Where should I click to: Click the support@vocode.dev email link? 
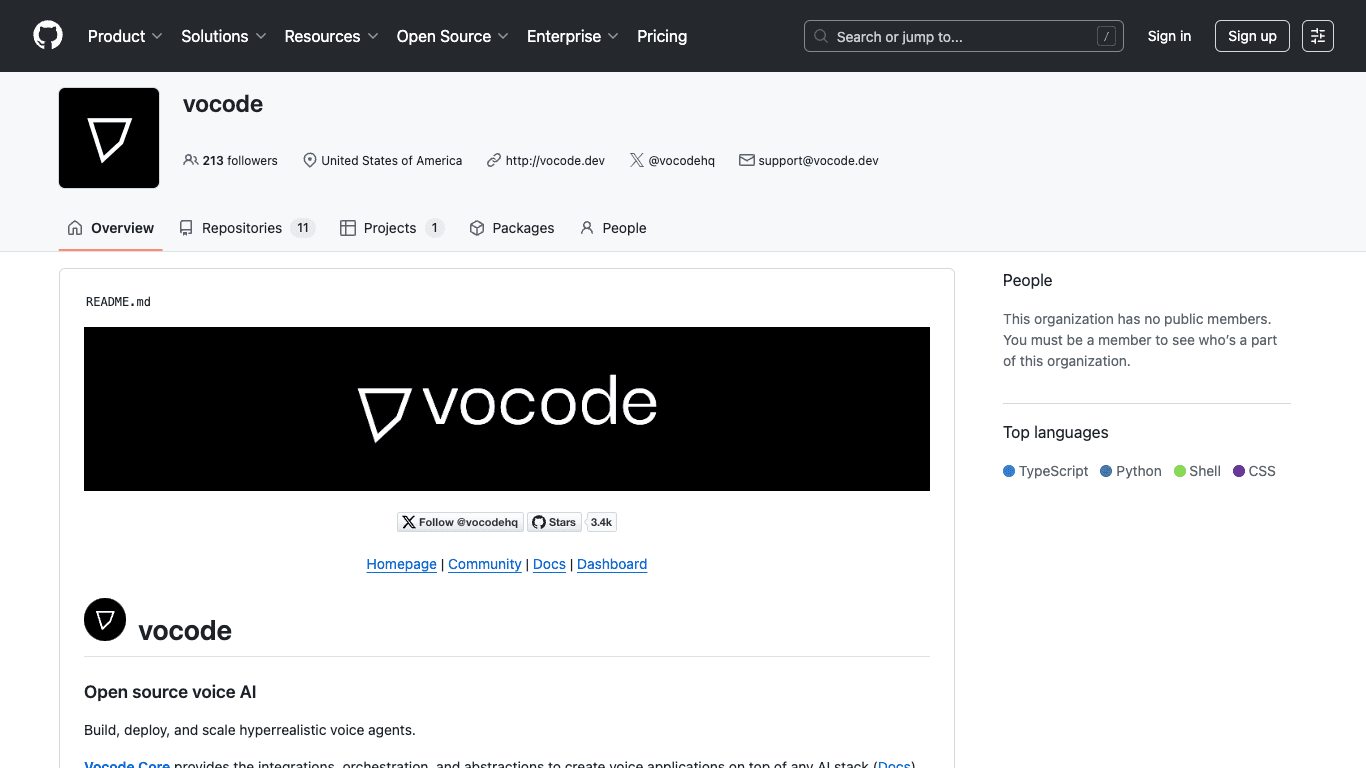click(818, 160)
